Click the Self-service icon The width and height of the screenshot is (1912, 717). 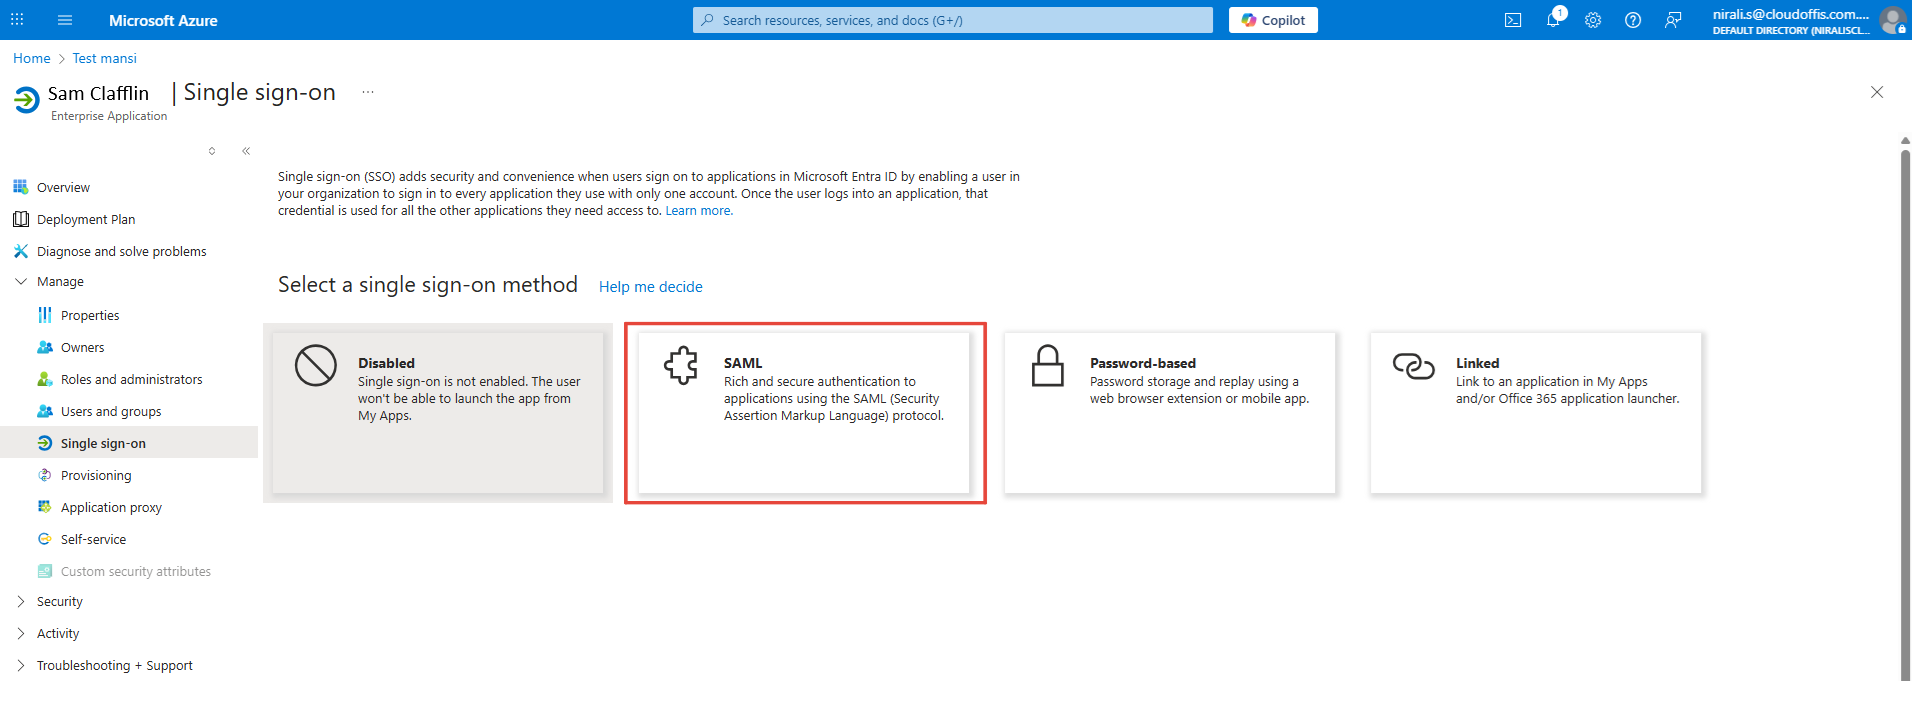pos(45,539)
